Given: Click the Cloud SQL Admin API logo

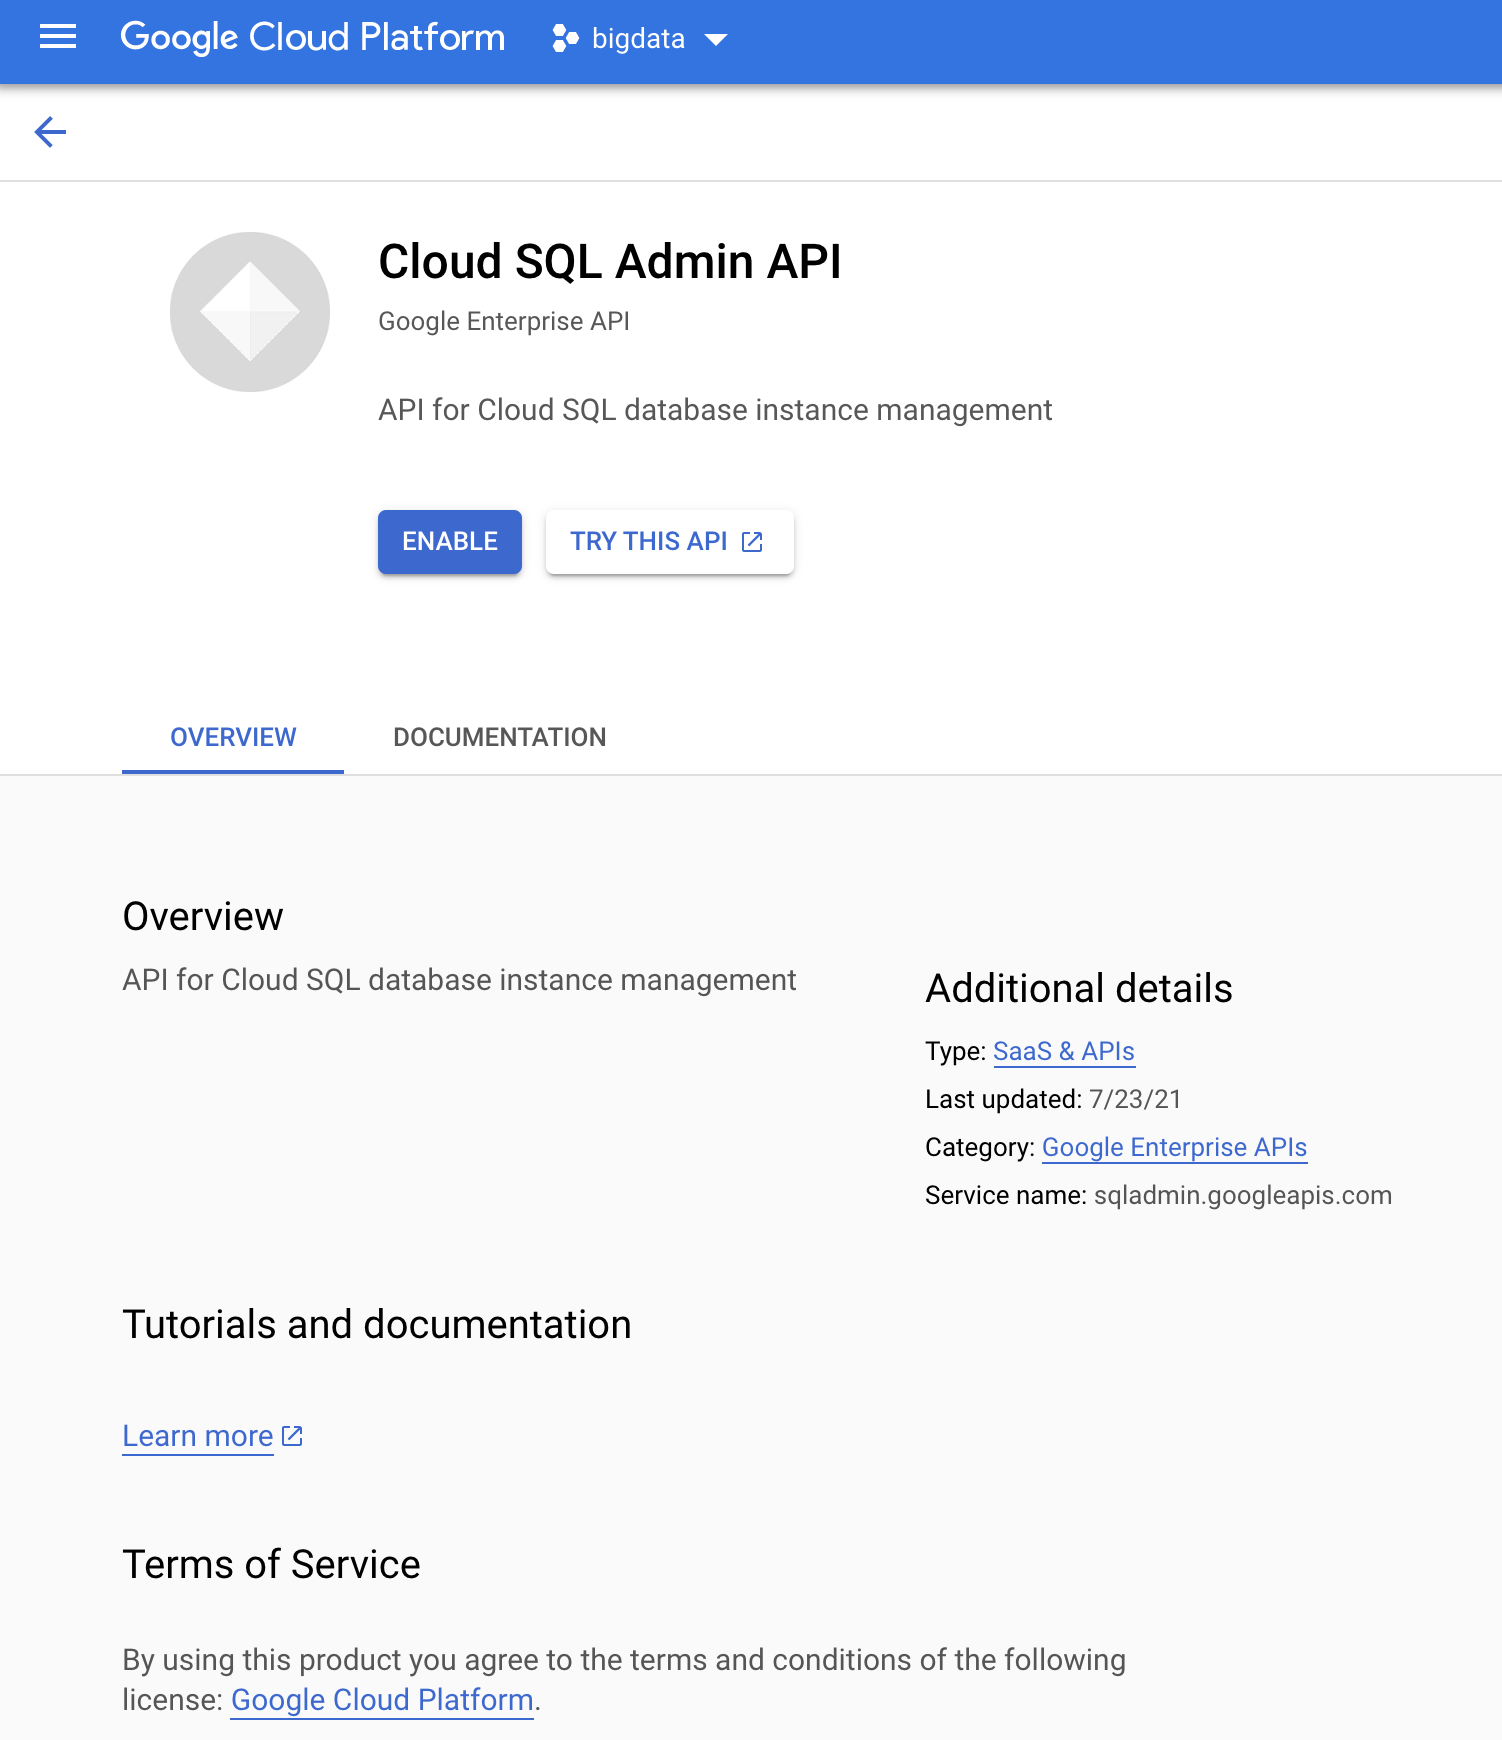Looking at the screenshot, I should [250, 312].
